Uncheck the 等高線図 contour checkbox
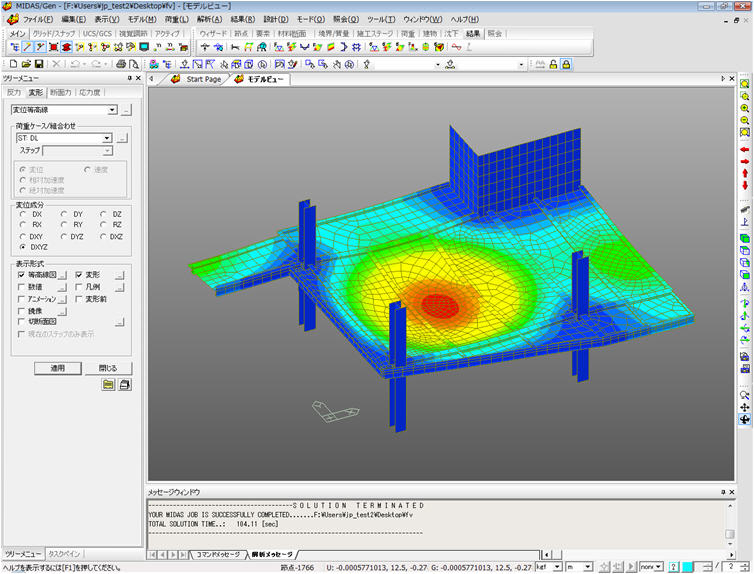Screen dimensions: 754x574 pyautogui.click(x=21, y=275)
